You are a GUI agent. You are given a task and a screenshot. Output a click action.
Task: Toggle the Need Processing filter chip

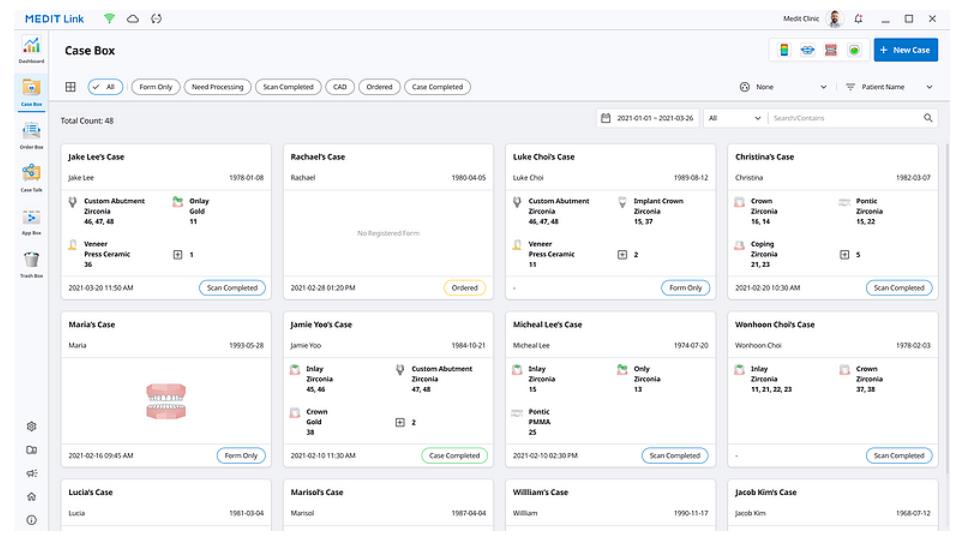[217, 87]
